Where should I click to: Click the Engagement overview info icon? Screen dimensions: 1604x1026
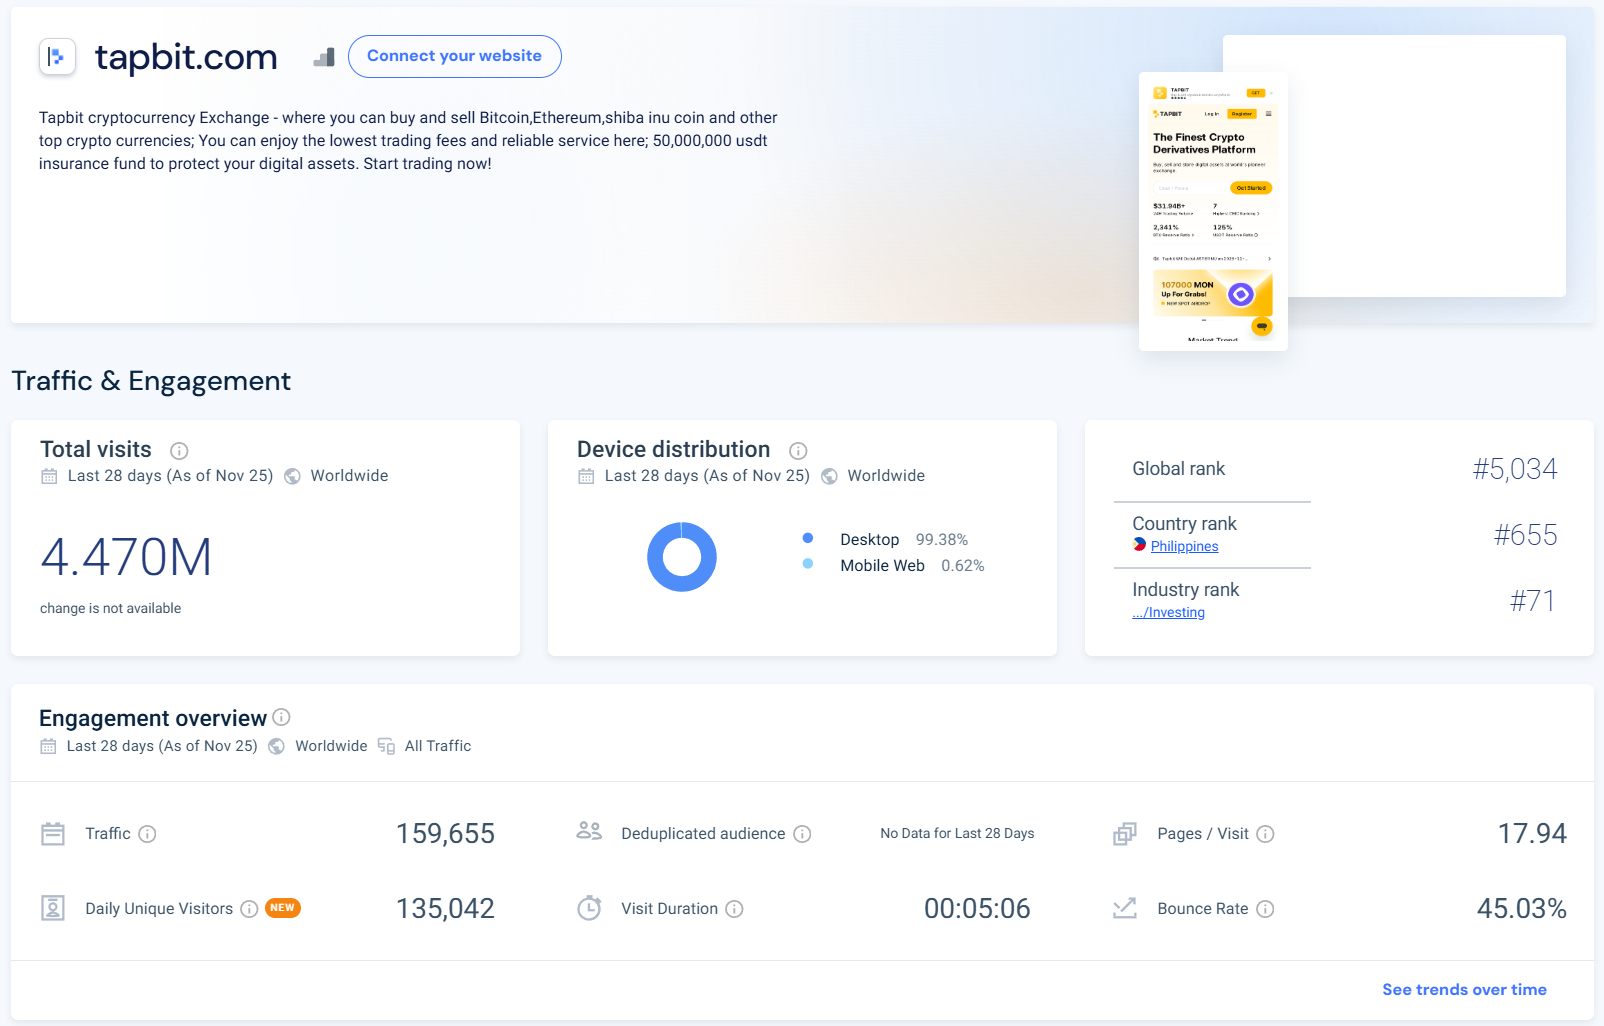click(x=282, y=717)
